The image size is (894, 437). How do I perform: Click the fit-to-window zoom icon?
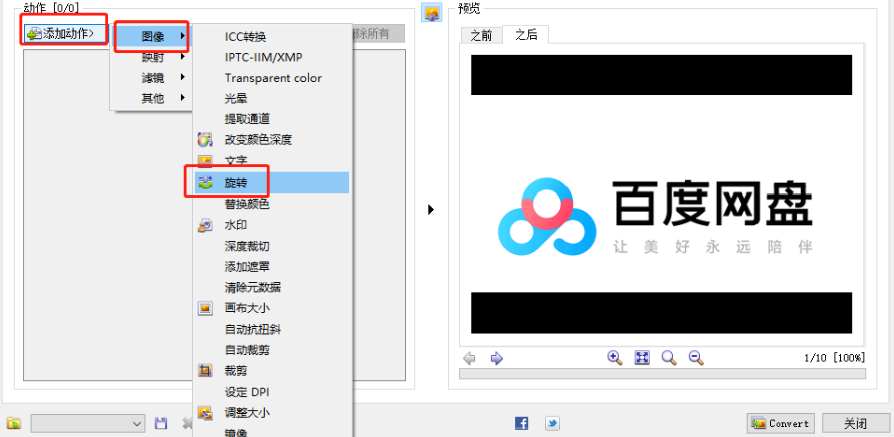click(x=642, y=358)
